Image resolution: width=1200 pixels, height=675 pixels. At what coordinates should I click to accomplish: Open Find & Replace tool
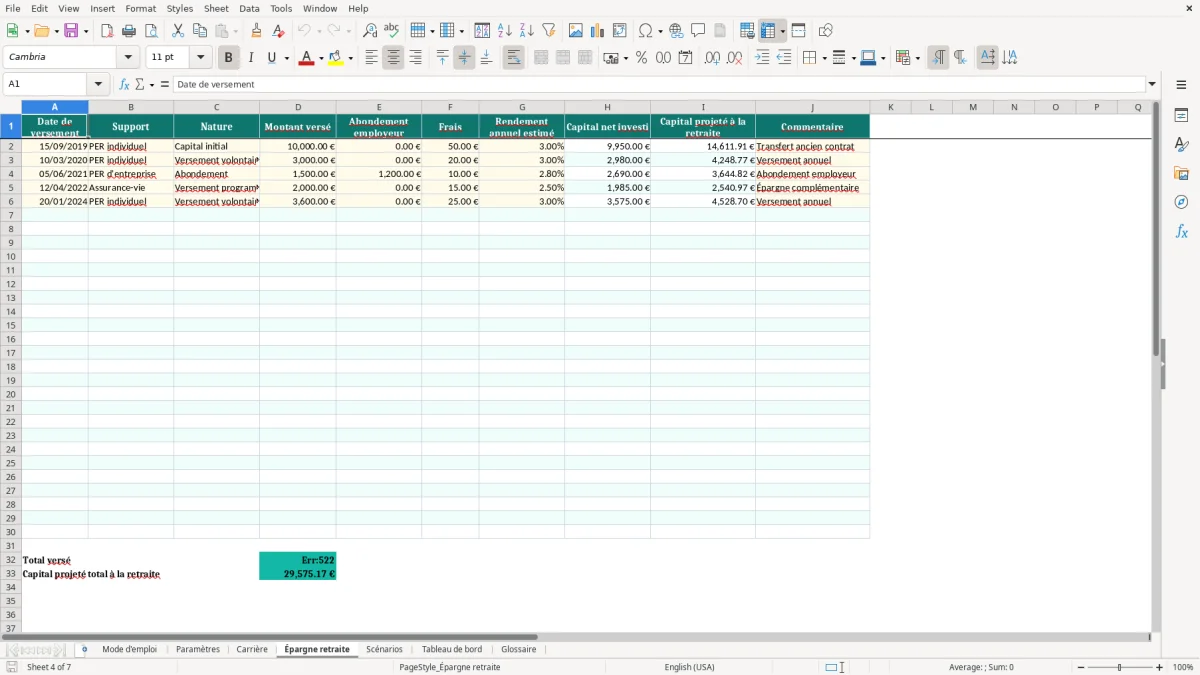coord(370,31)
